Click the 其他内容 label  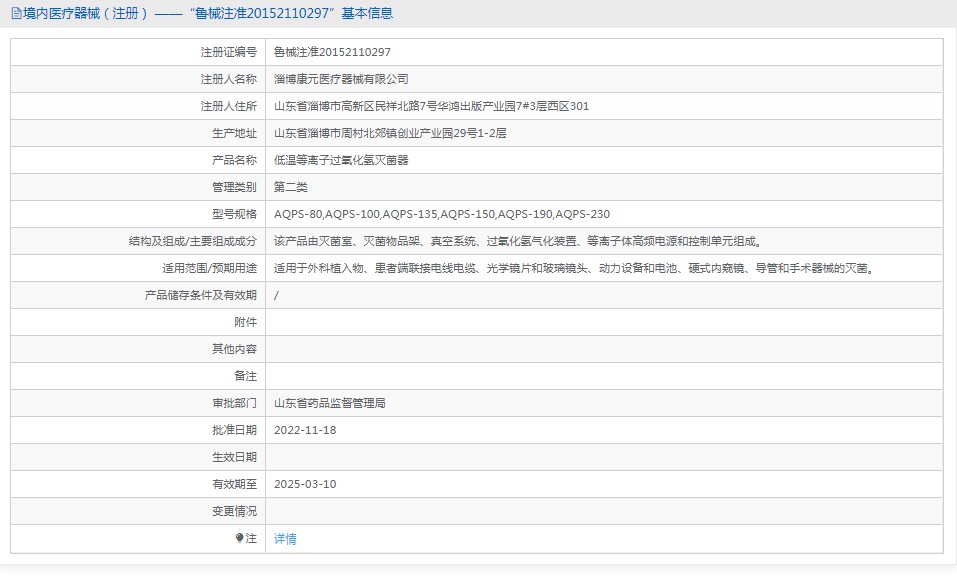click(234, 349)
